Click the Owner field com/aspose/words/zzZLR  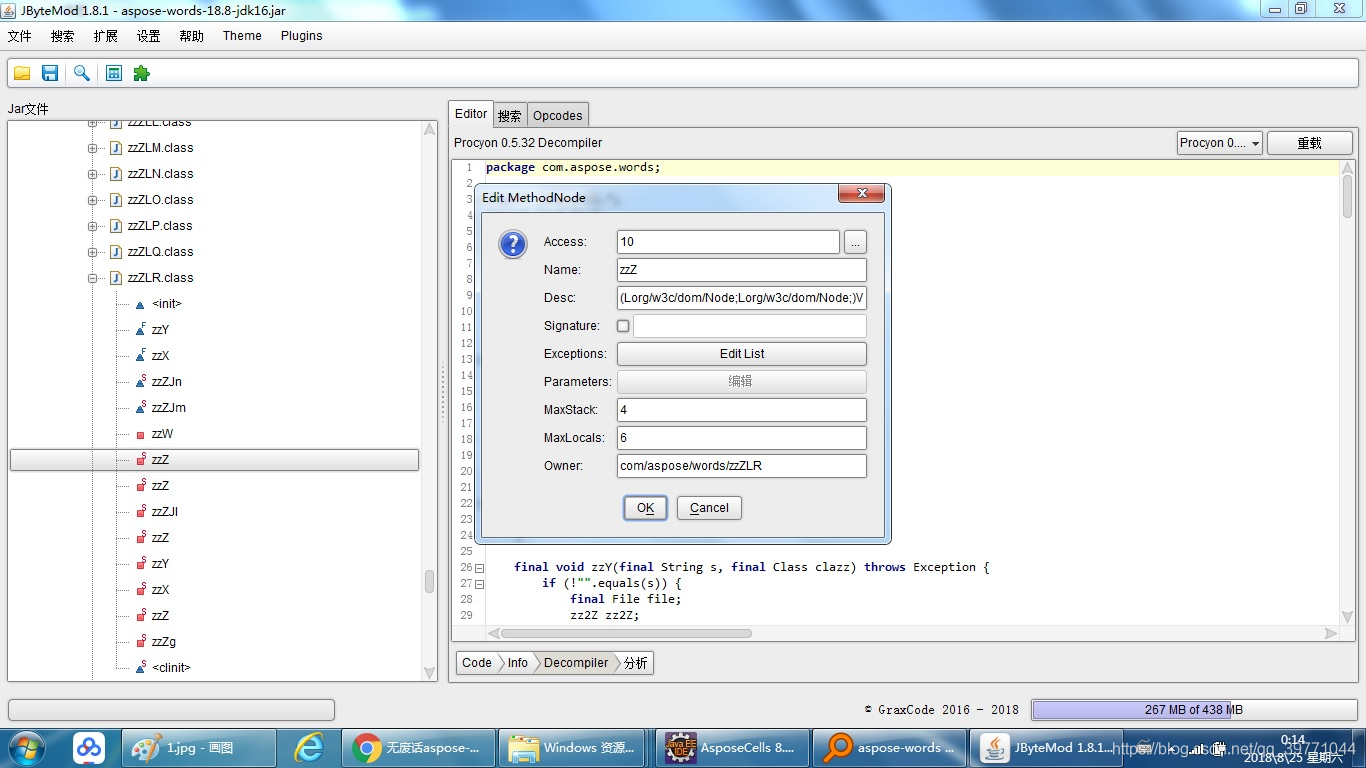[742, 466]
